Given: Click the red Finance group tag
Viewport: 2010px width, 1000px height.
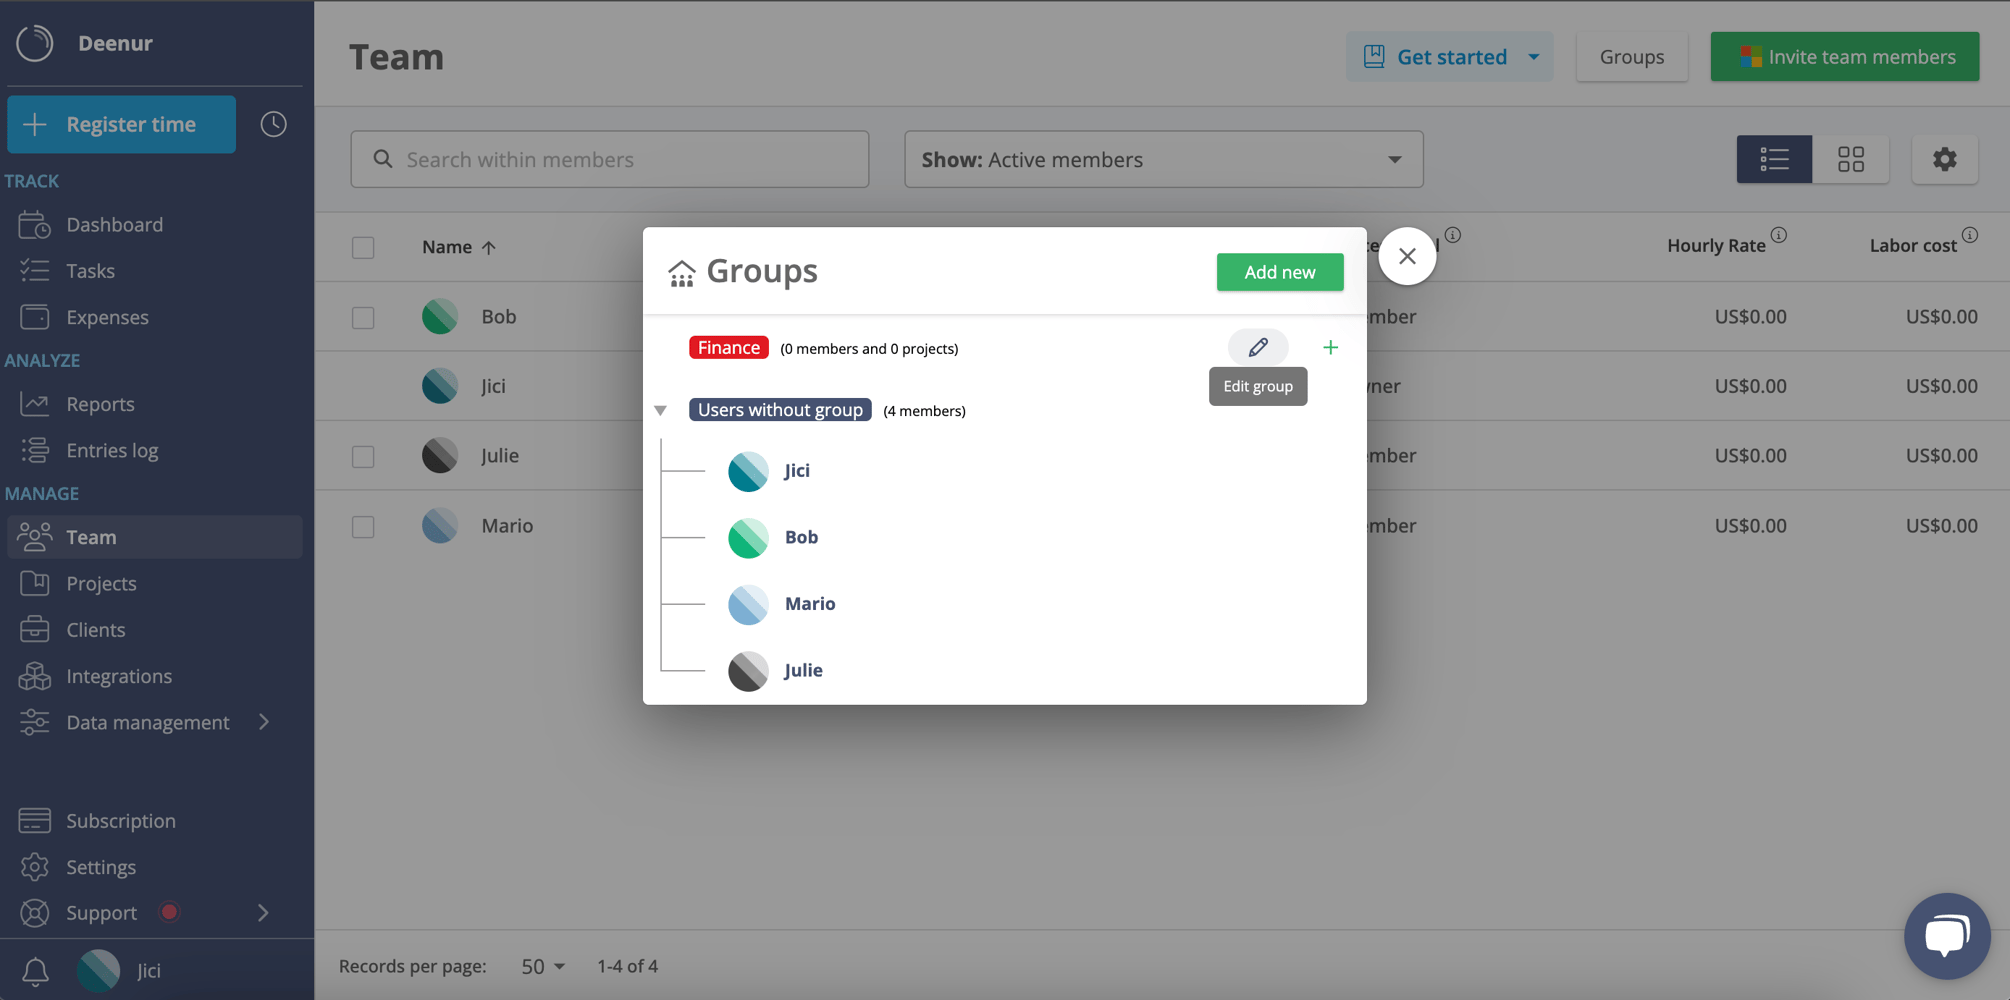Looking at the screenshot, I should 728,347.
